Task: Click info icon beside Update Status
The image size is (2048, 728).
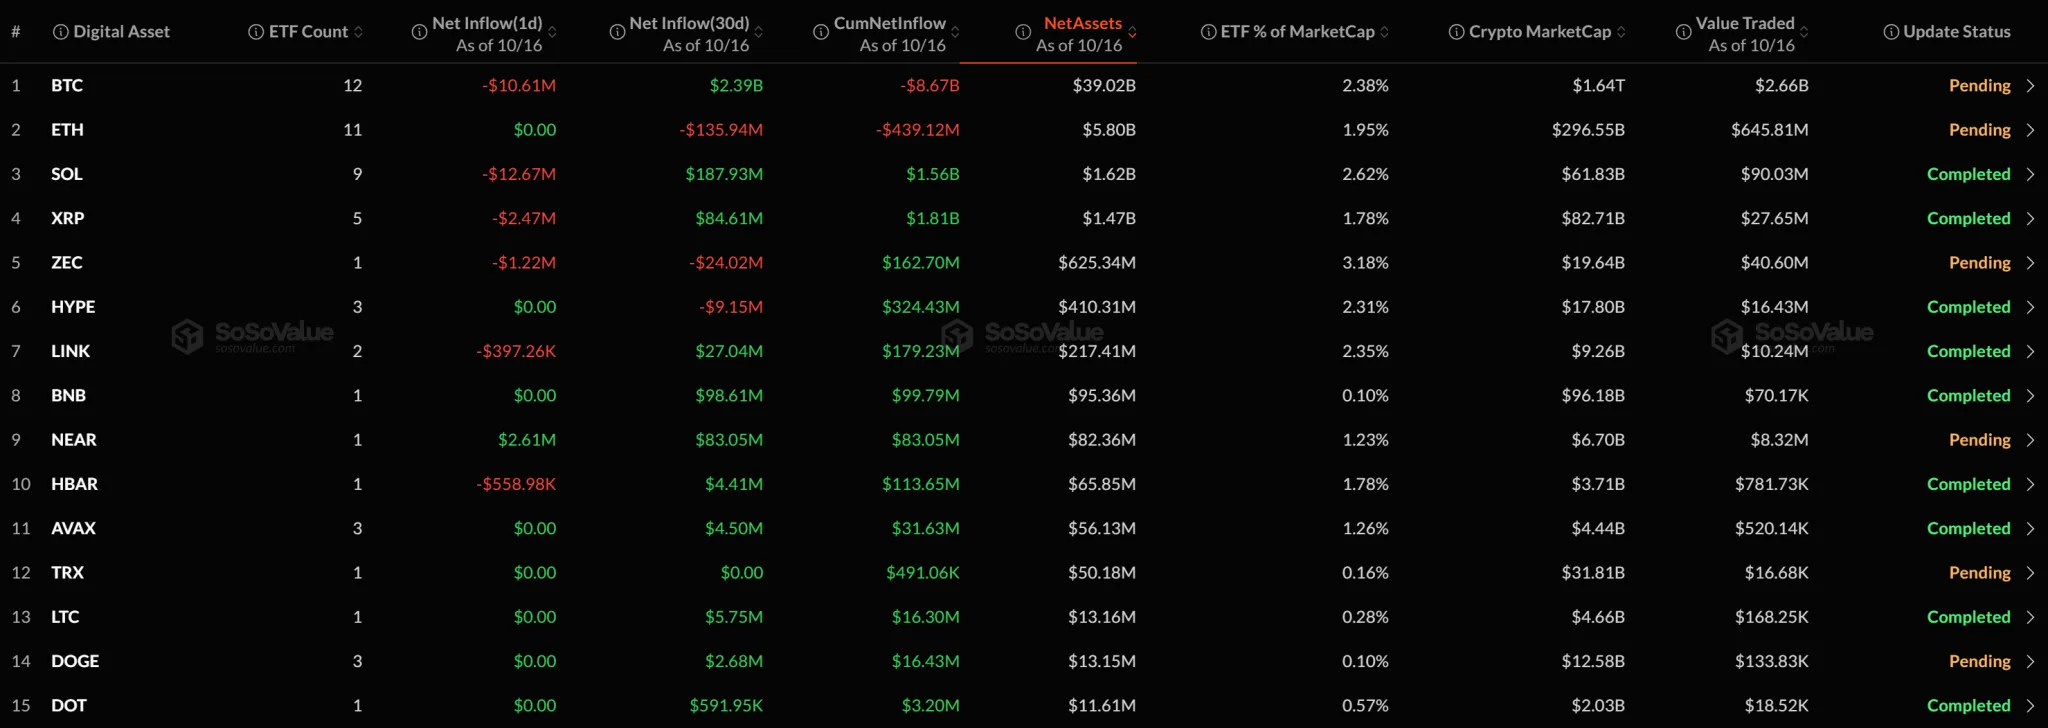Action: click(1891, 32)
